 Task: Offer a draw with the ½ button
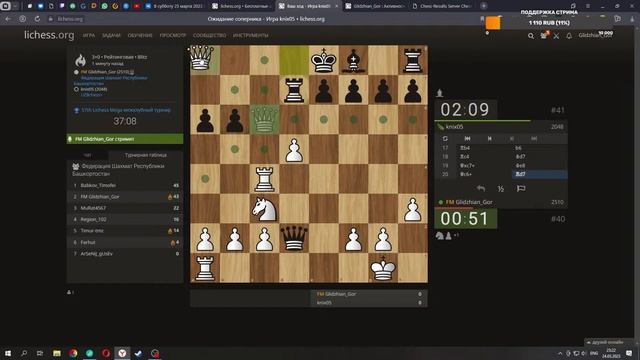pyautogui.click(x=501, y=189)
